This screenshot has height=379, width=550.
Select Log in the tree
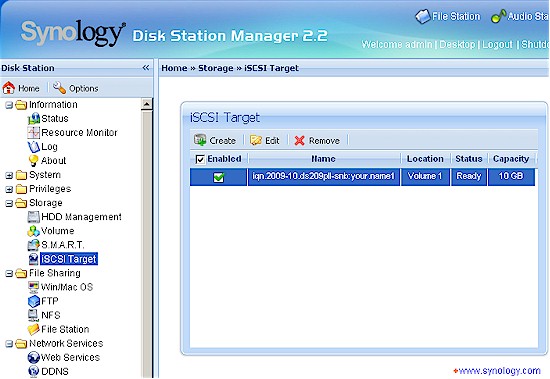click(49, 147)
